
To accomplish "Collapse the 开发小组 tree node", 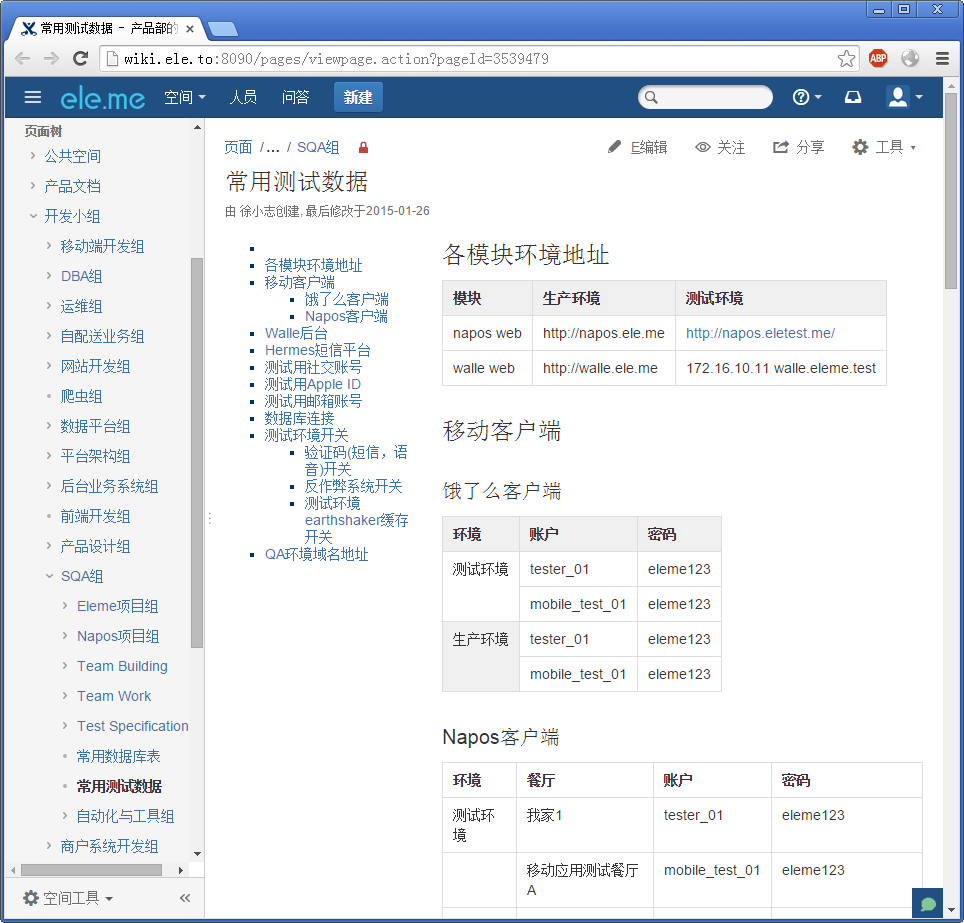I will coord(33,216).
